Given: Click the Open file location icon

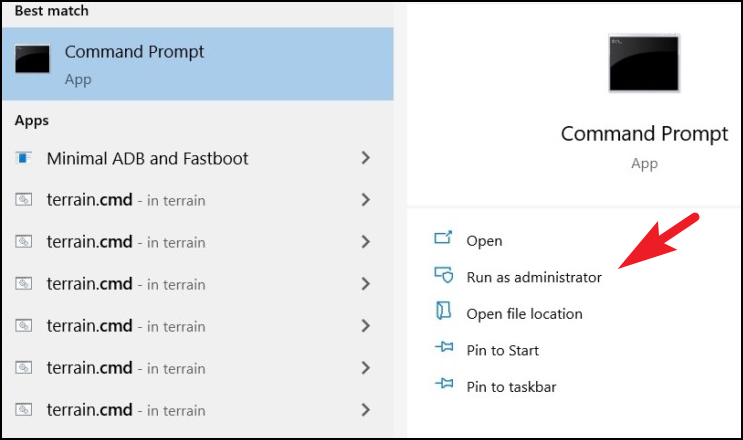Looking at the screenshot, I should (444, 311).
